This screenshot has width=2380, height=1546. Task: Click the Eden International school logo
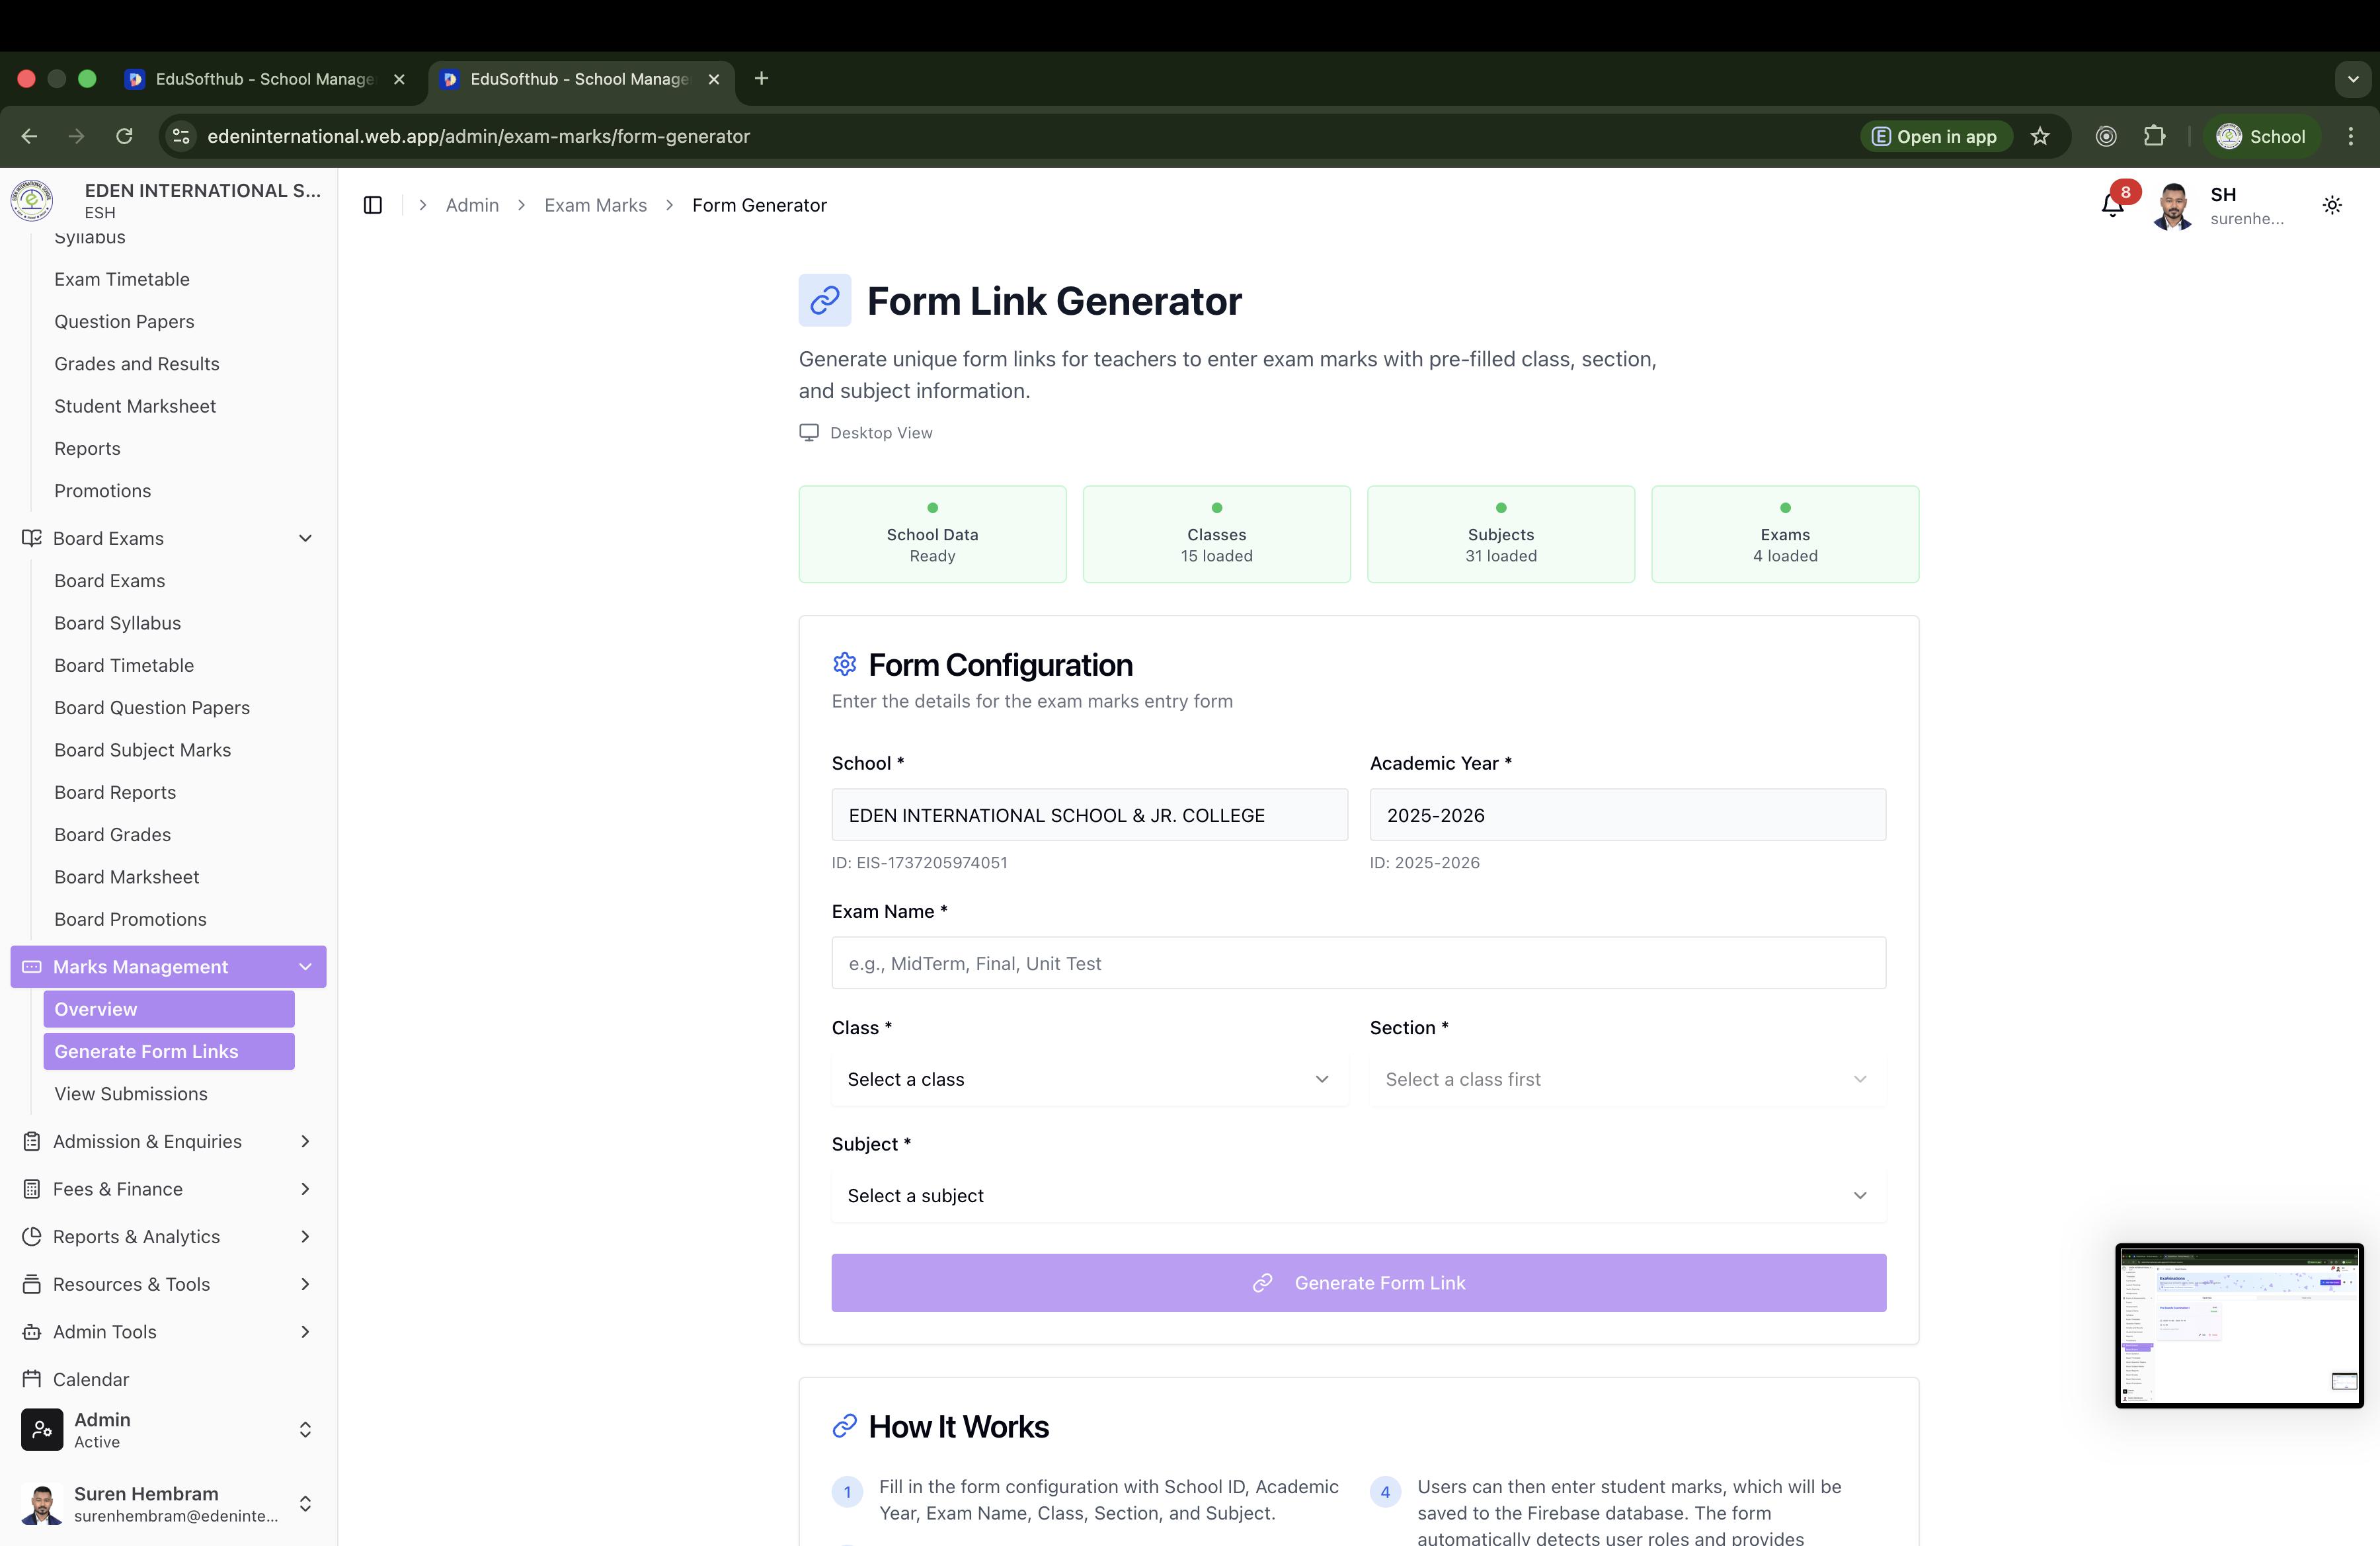[32, 200]
